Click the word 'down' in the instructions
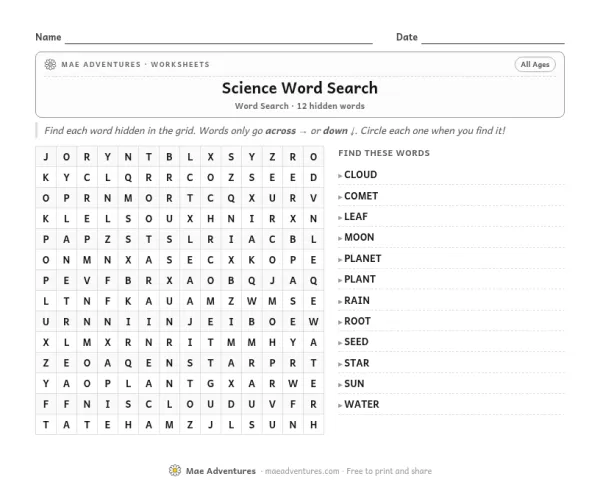Viewport: 600px width, 499px height. 335,131
